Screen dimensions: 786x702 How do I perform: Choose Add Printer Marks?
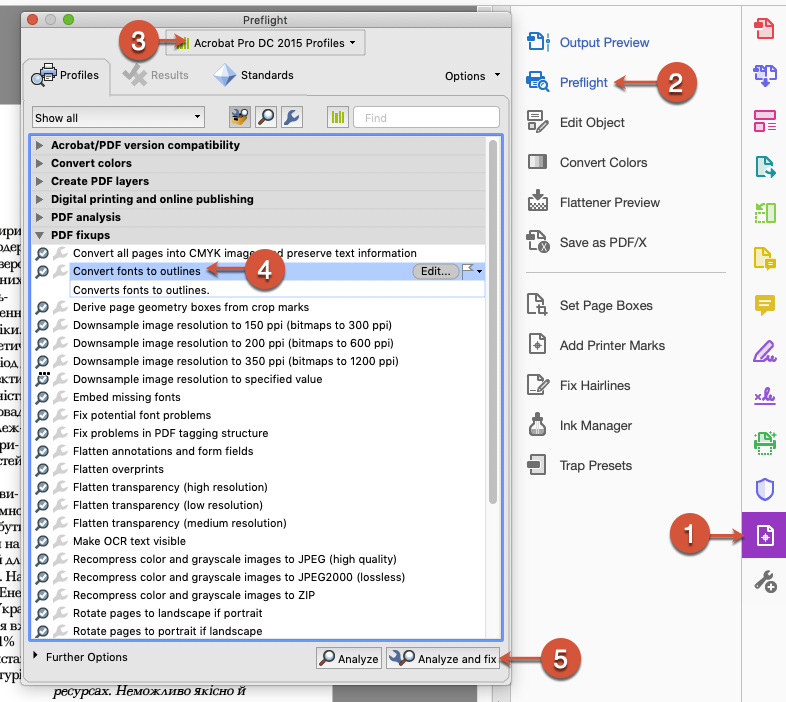596,345
